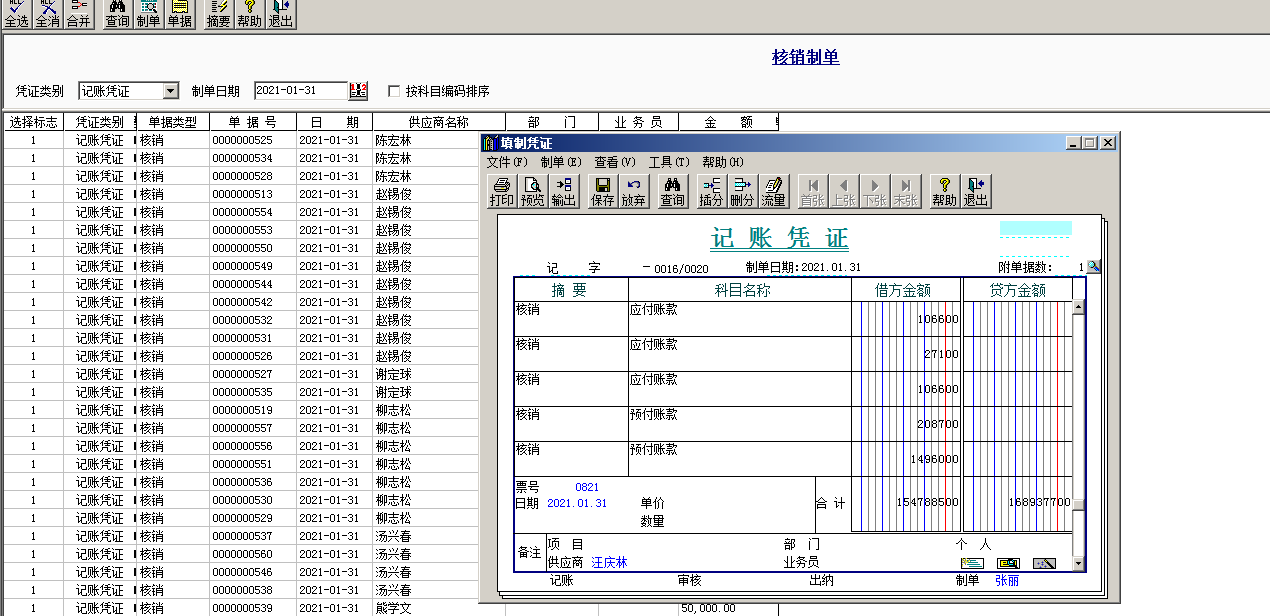Click preparer name 张丽
Screen dimensions: 1270x616
coord(1006,580)
